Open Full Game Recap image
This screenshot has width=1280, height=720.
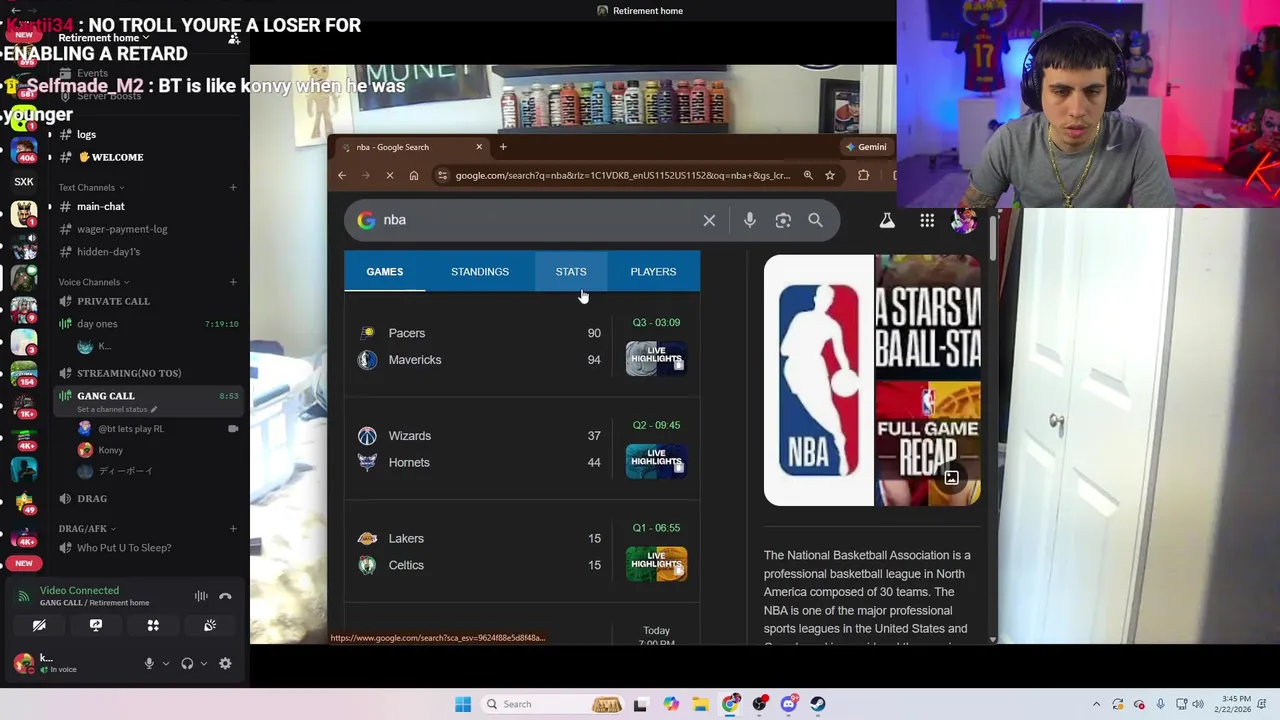point(929,443)
